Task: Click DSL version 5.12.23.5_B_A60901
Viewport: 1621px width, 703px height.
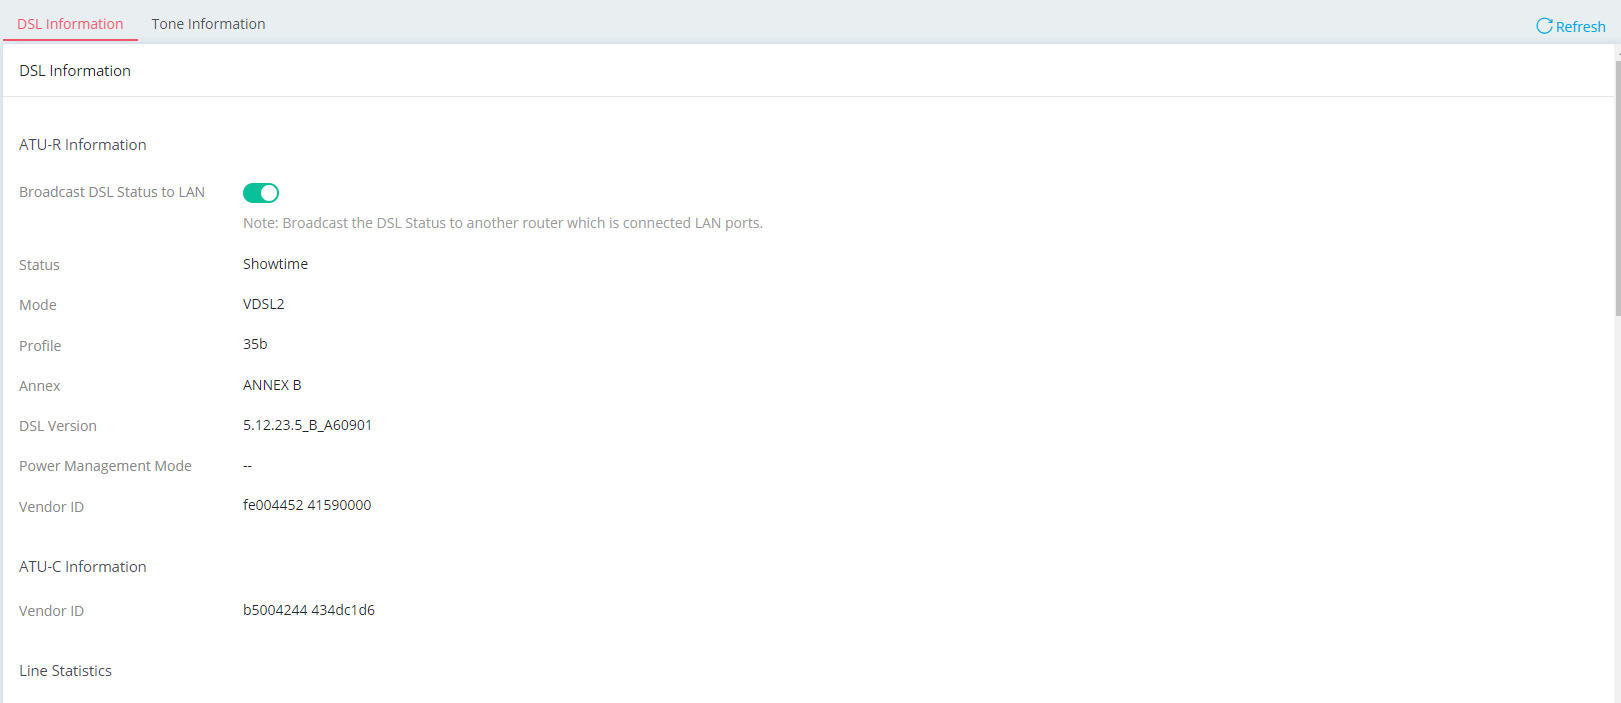Action: click(307, 425)
